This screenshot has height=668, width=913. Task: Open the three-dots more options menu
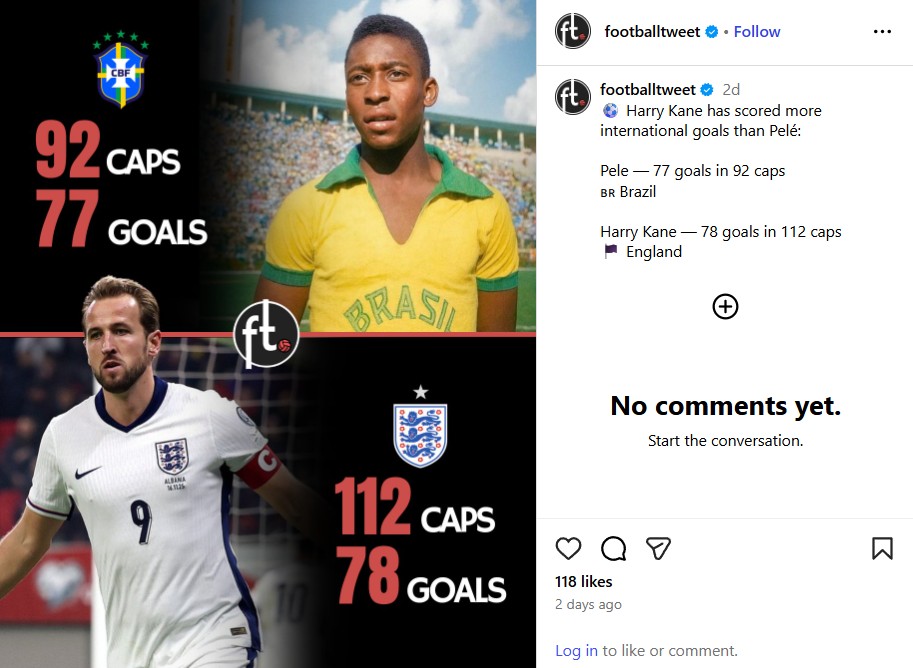pos(882,32)
